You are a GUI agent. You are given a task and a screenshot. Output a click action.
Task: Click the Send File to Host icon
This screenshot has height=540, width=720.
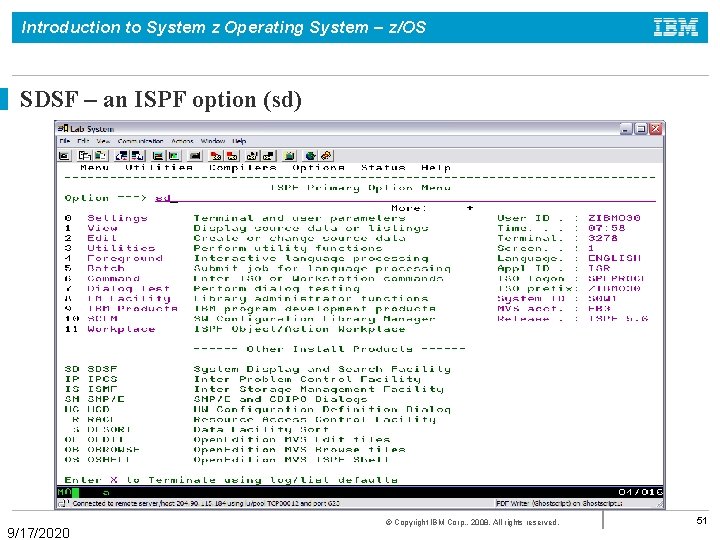pos(122,156)
